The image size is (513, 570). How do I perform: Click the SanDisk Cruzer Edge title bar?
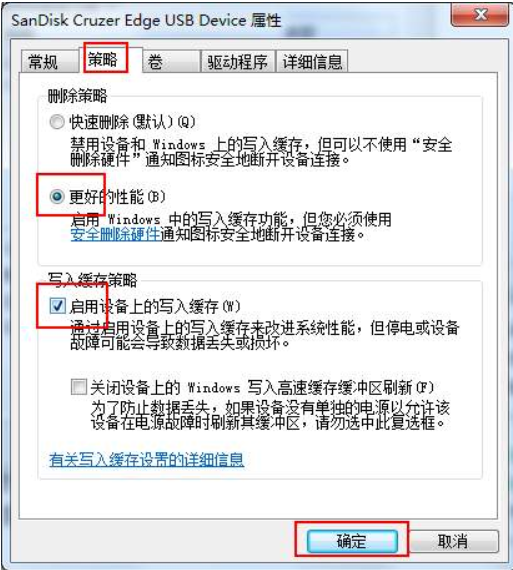pyautogui.click(x=146, y=20)
